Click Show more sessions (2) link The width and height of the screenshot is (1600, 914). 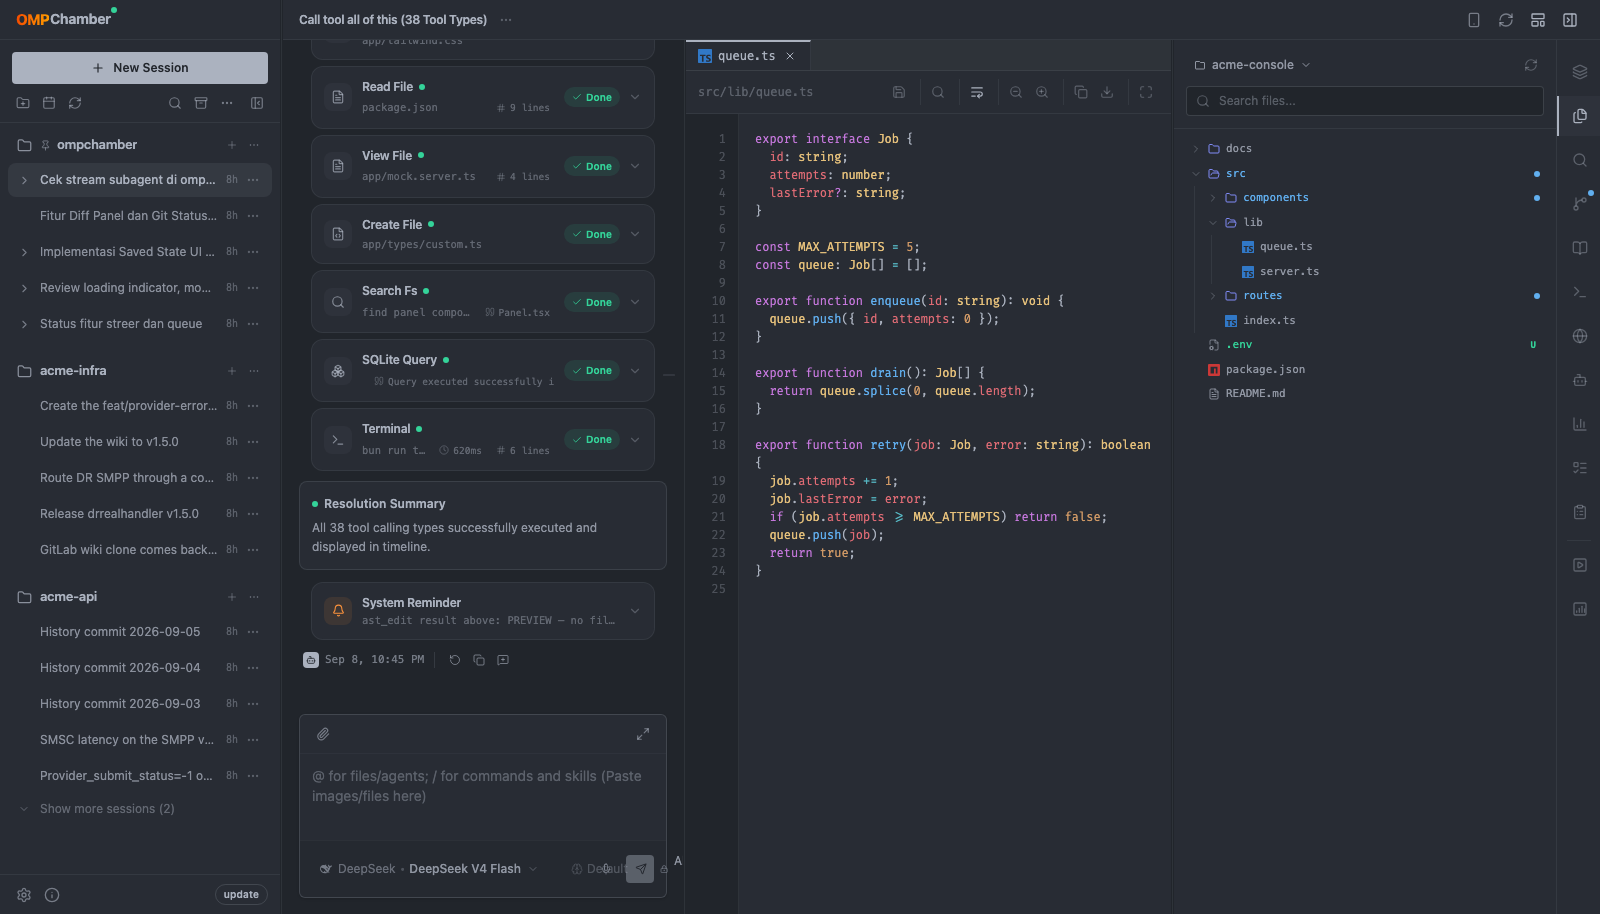pos(107,809)
